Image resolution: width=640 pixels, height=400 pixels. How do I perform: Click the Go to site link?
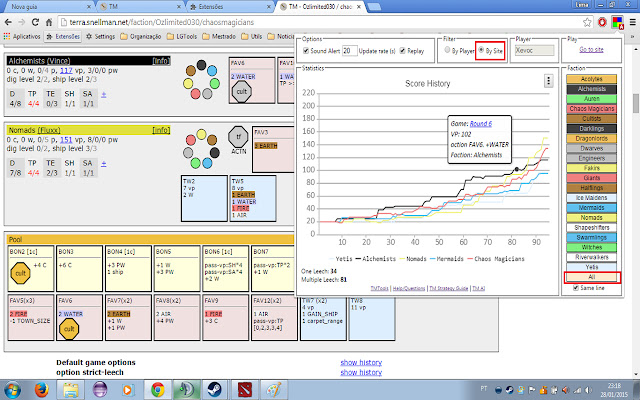(x=591, y=49)
